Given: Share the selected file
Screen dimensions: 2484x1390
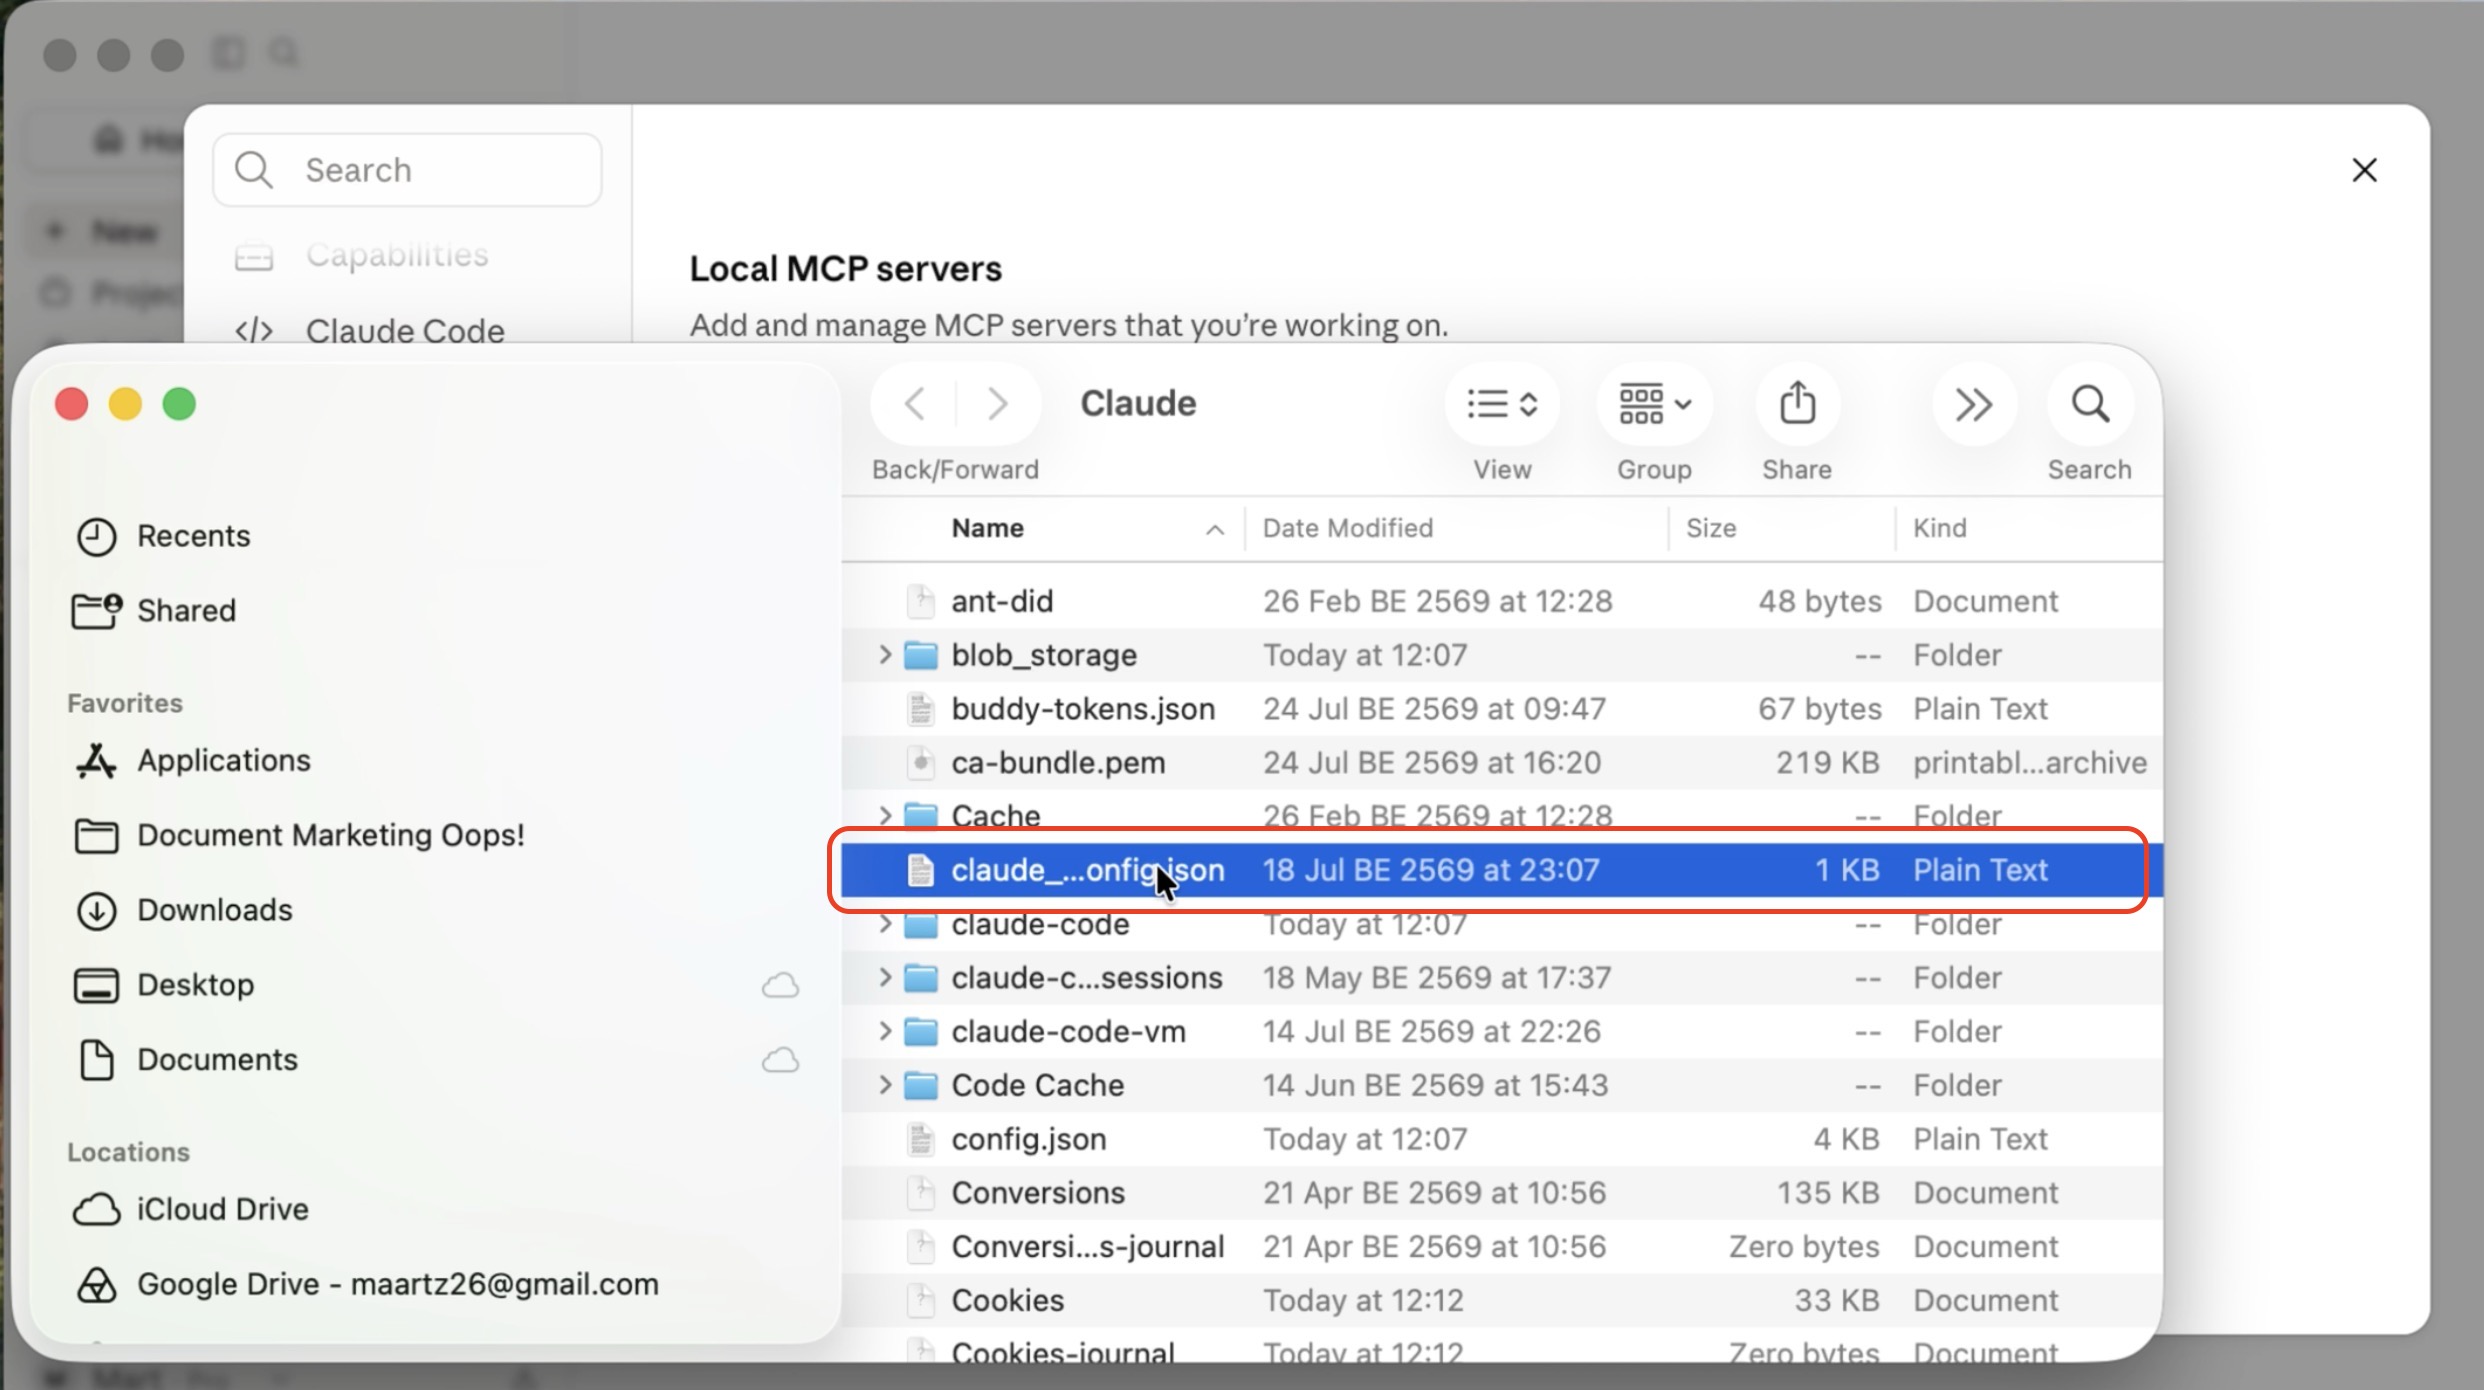Looking at the screenshot, I should point(1797,404).
